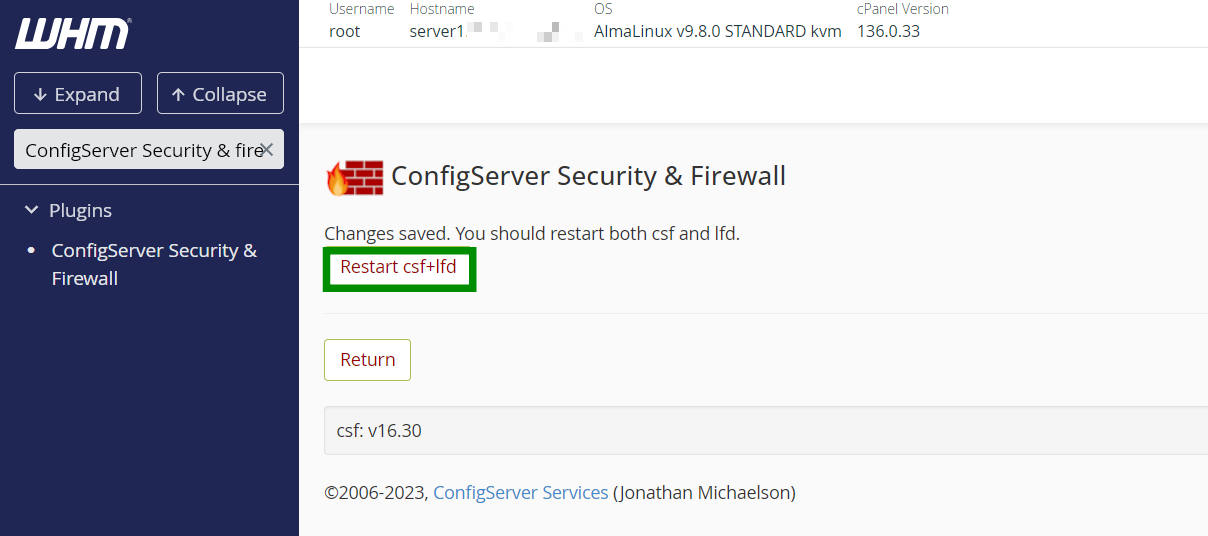
Task: Collapse the Plugins section chevron
Action: pos(30,210)
